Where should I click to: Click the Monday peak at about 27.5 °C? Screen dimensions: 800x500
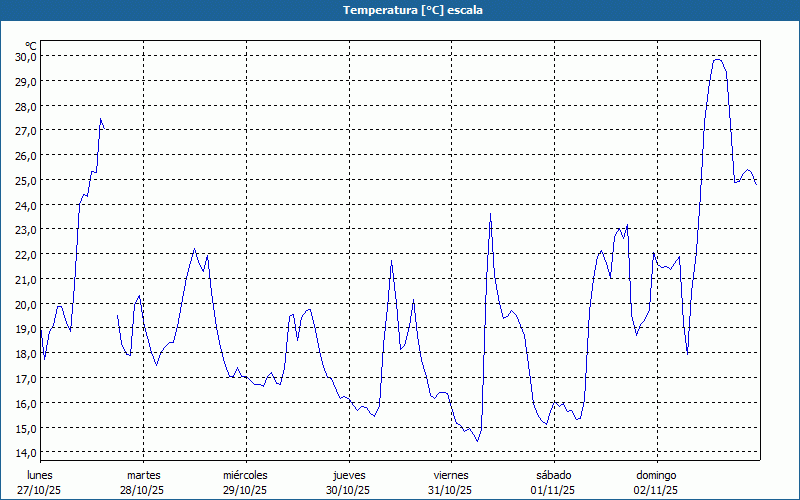(101, 119)
